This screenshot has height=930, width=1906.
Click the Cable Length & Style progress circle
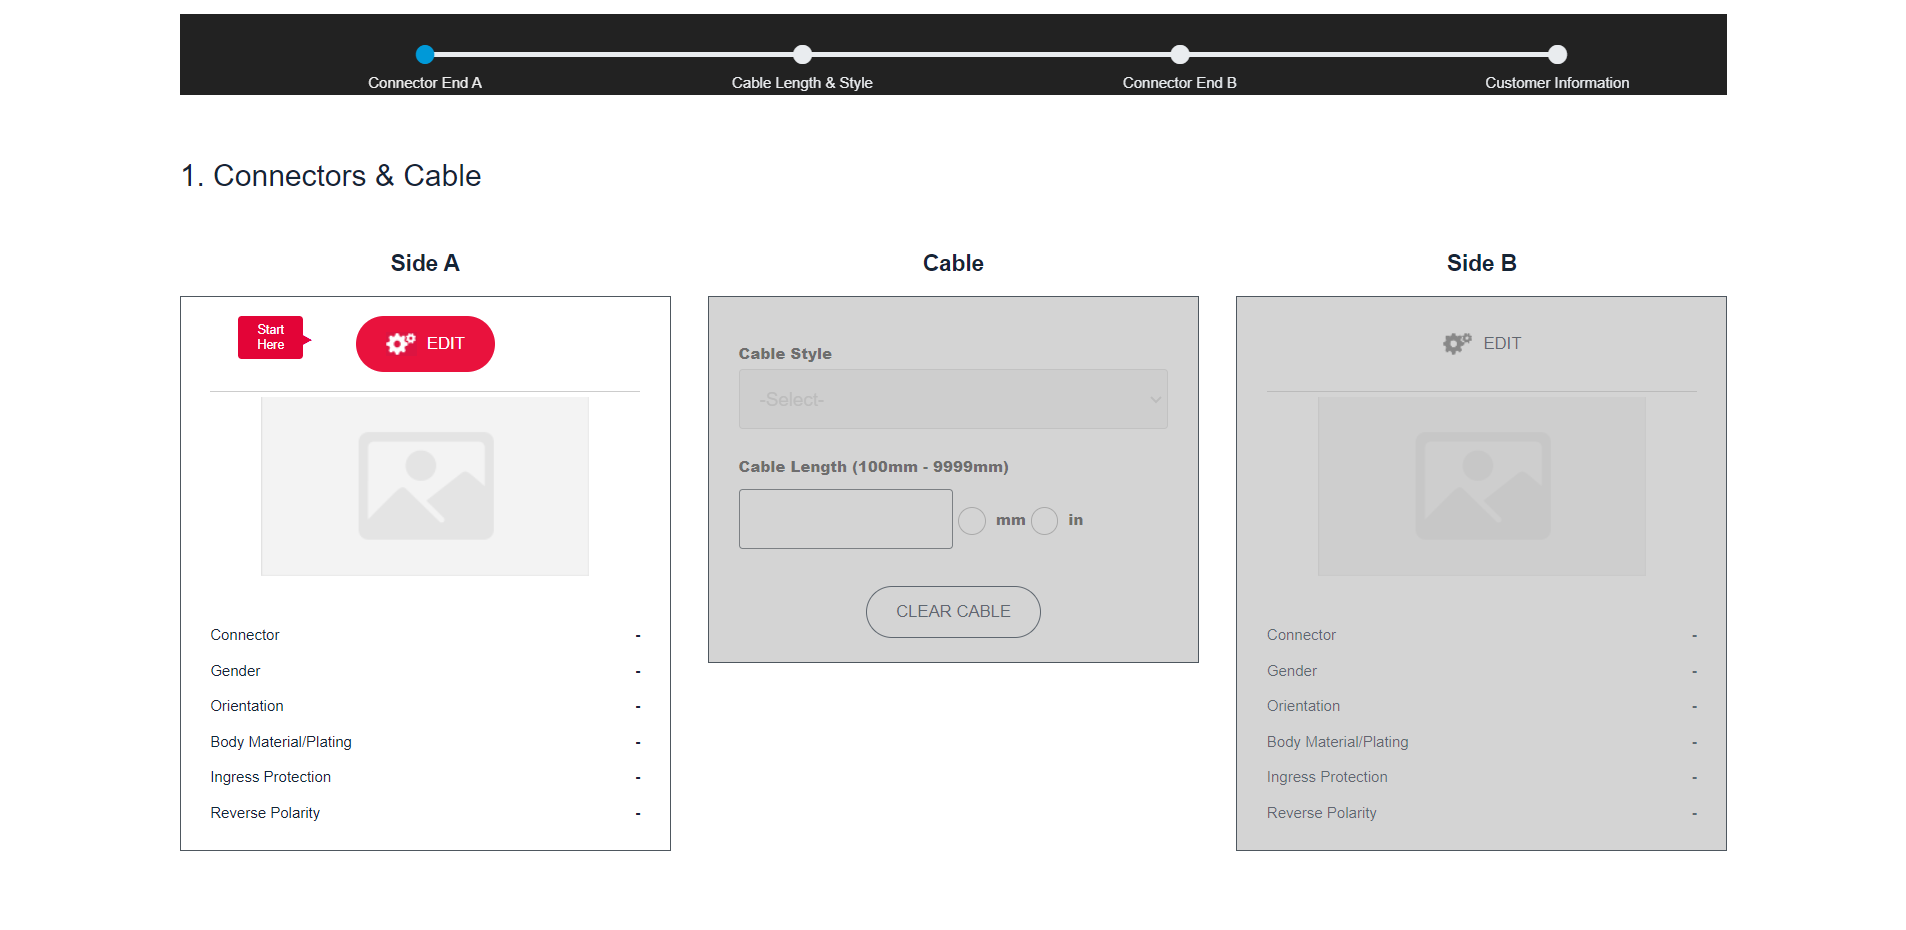(802, 54)
